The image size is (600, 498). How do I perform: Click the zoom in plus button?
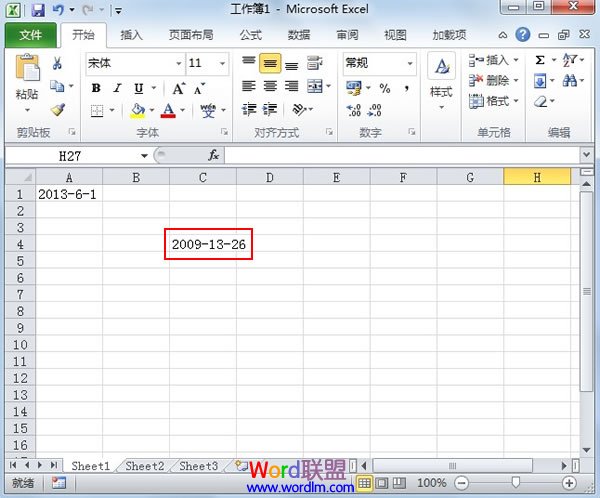(569, 483)
